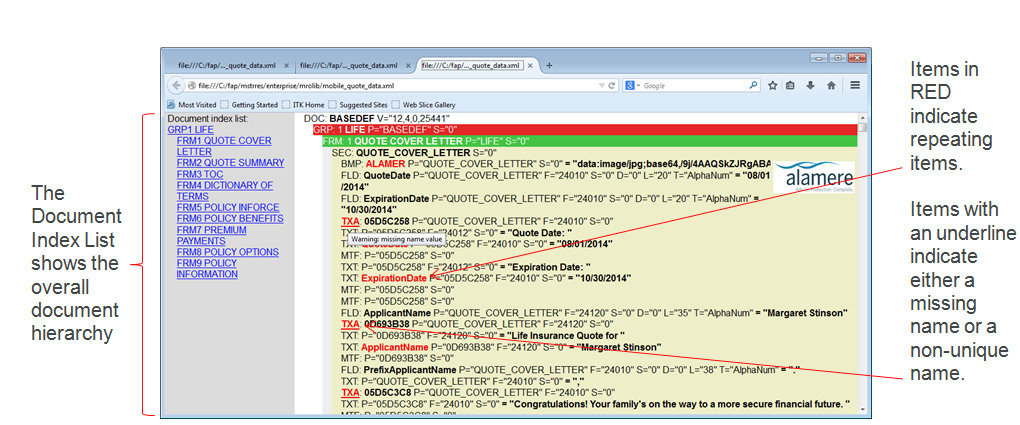This screenshot has height=425, width=1020.
Task: Close the active quote_data.xml tab
Action: click(x=530, y=66)
